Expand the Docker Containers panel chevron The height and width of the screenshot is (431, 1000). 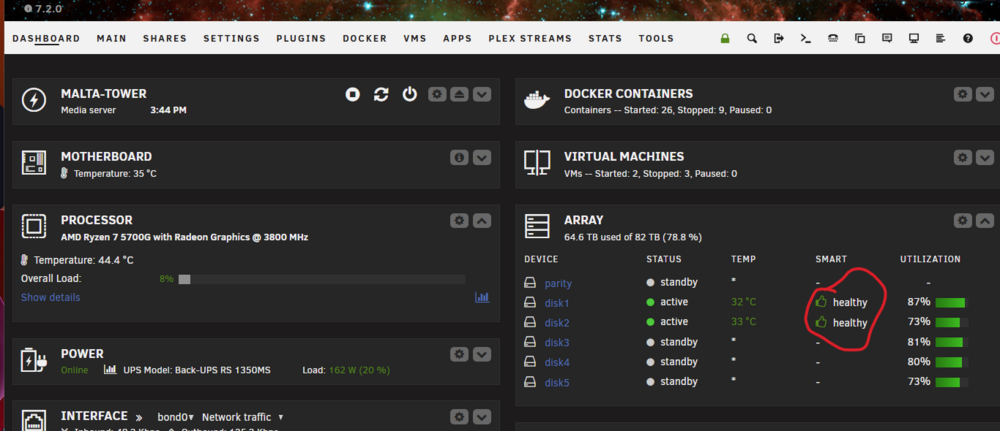(985, 94)
